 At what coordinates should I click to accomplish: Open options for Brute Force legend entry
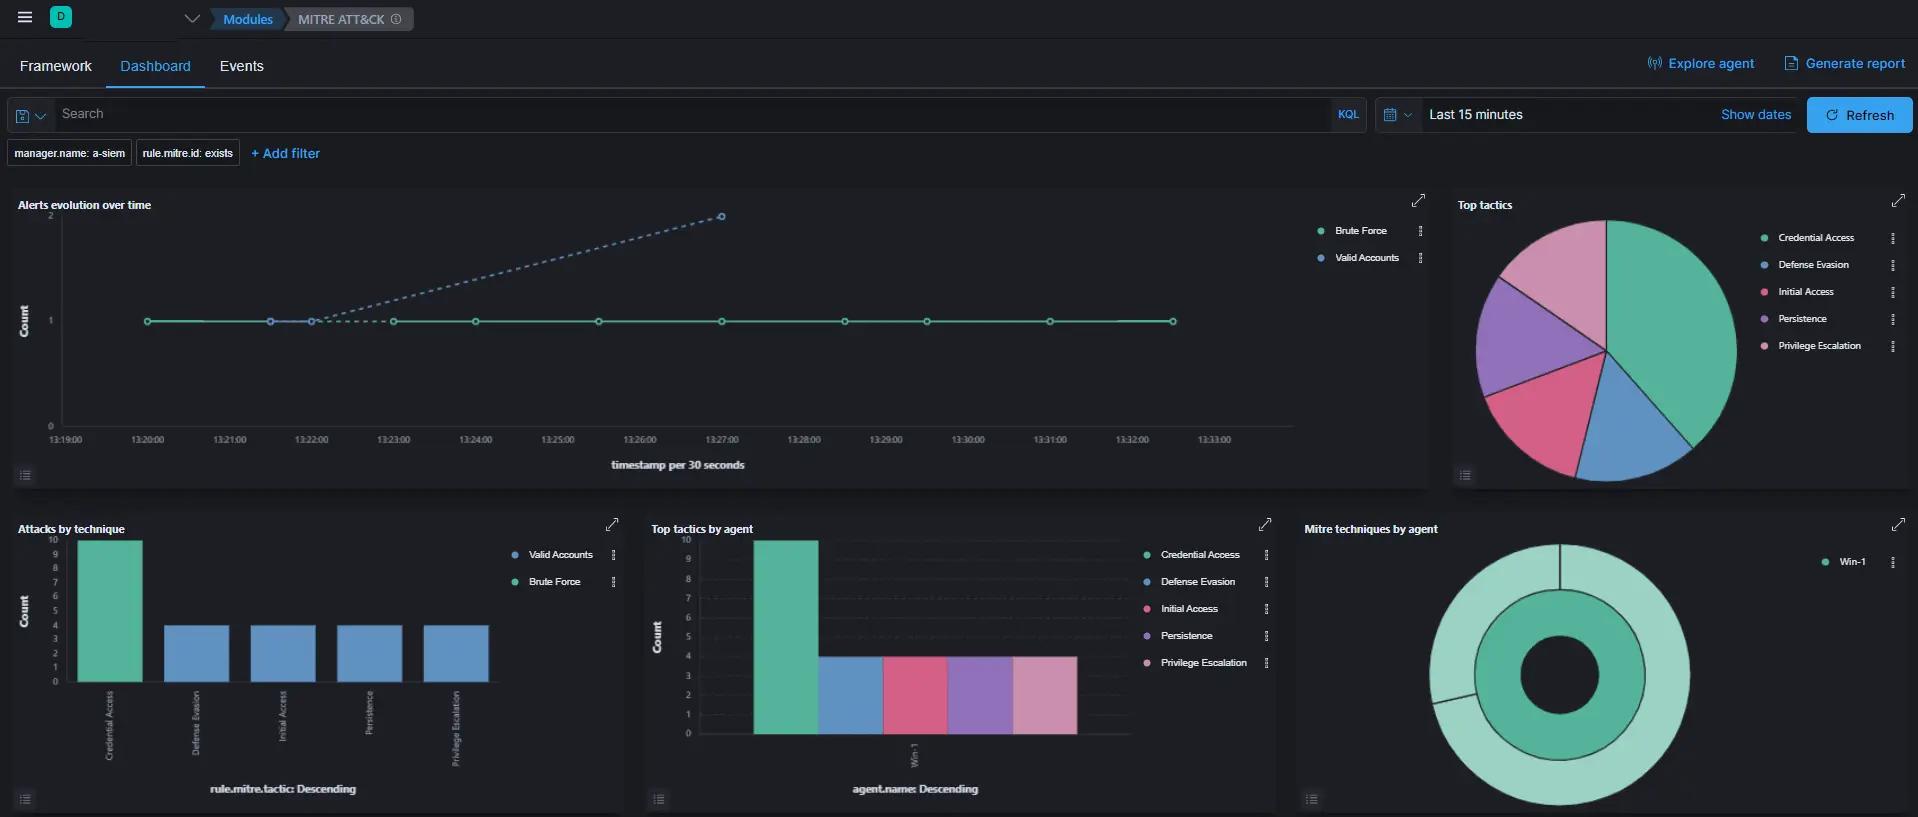point(1420,231)
